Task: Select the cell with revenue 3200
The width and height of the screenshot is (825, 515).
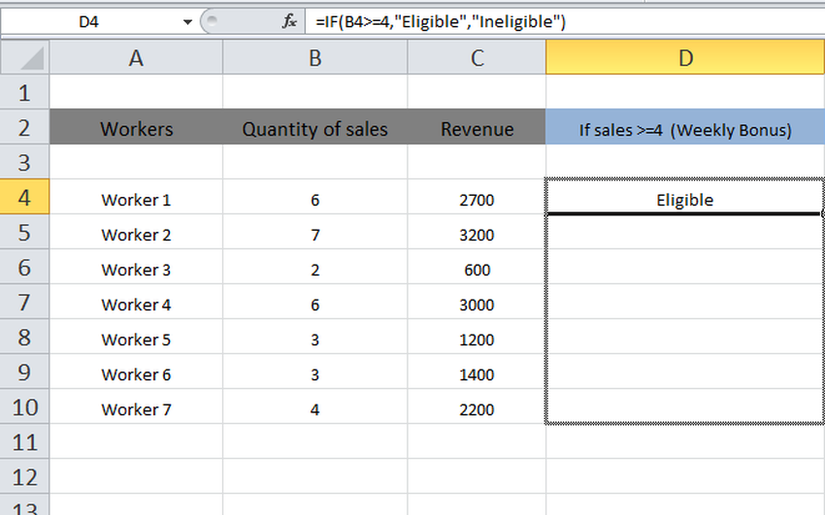Action: coord(477,234)
